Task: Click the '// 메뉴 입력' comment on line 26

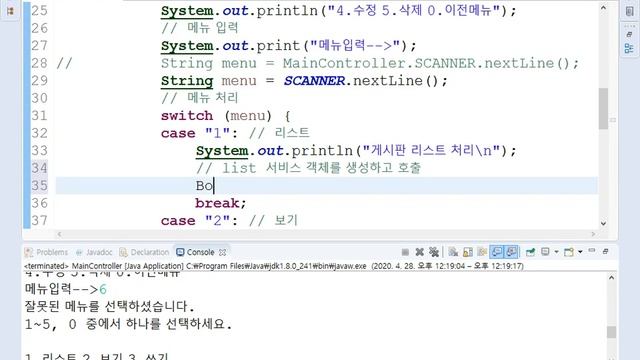Action: tap(200, 28)
